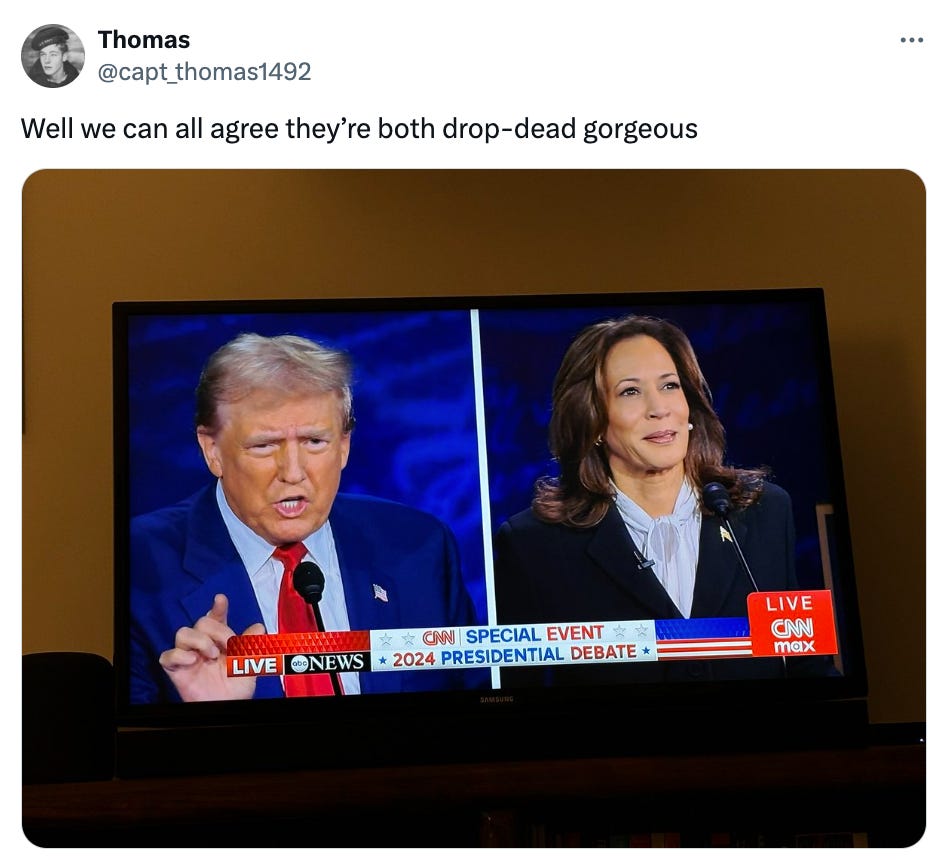
Task: Open Thomas's profile avatar
Action: (x=53, y=56)
